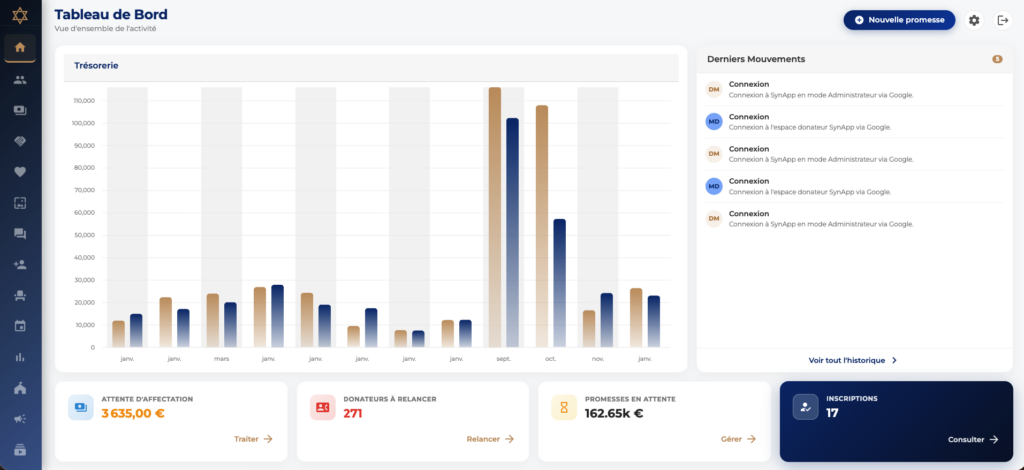The image size is (1024, 470).
Task: Open the bar chart statistics sidebar icon
Action: coord(20,357)
